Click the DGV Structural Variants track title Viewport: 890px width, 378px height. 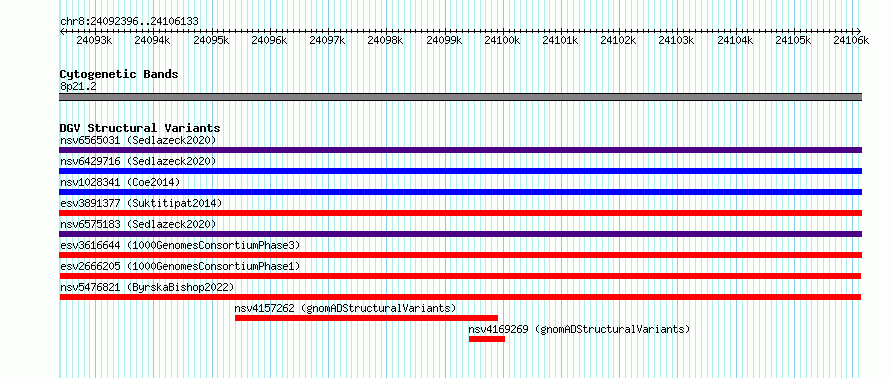point(140,128)
